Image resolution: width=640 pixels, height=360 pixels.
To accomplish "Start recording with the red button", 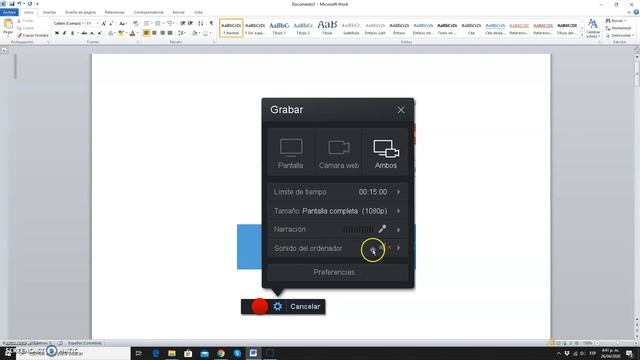I will (x=260, y=307).
